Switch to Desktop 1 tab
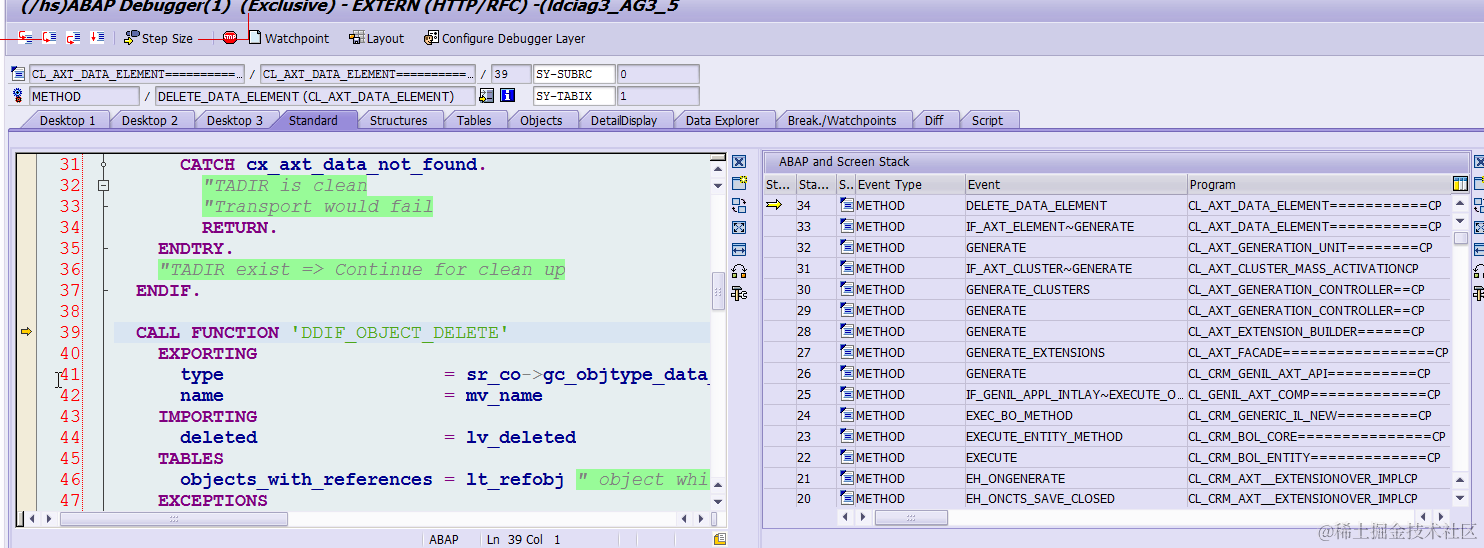The height and width of the screenshot is (548, 1484). pos(67,120)
